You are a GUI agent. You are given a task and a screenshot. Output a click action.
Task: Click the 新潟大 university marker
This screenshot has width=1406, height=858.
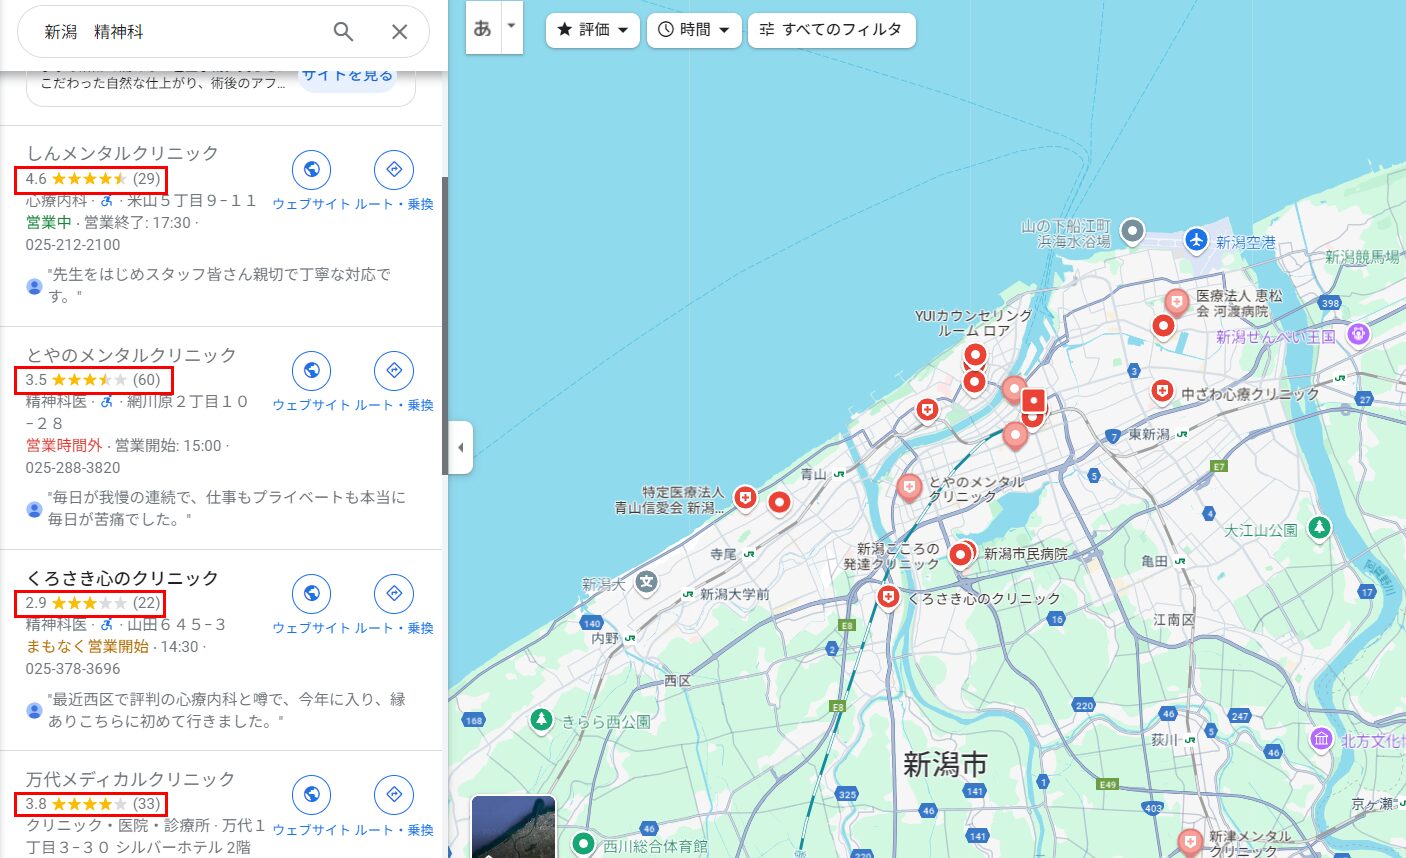point(647,581)
